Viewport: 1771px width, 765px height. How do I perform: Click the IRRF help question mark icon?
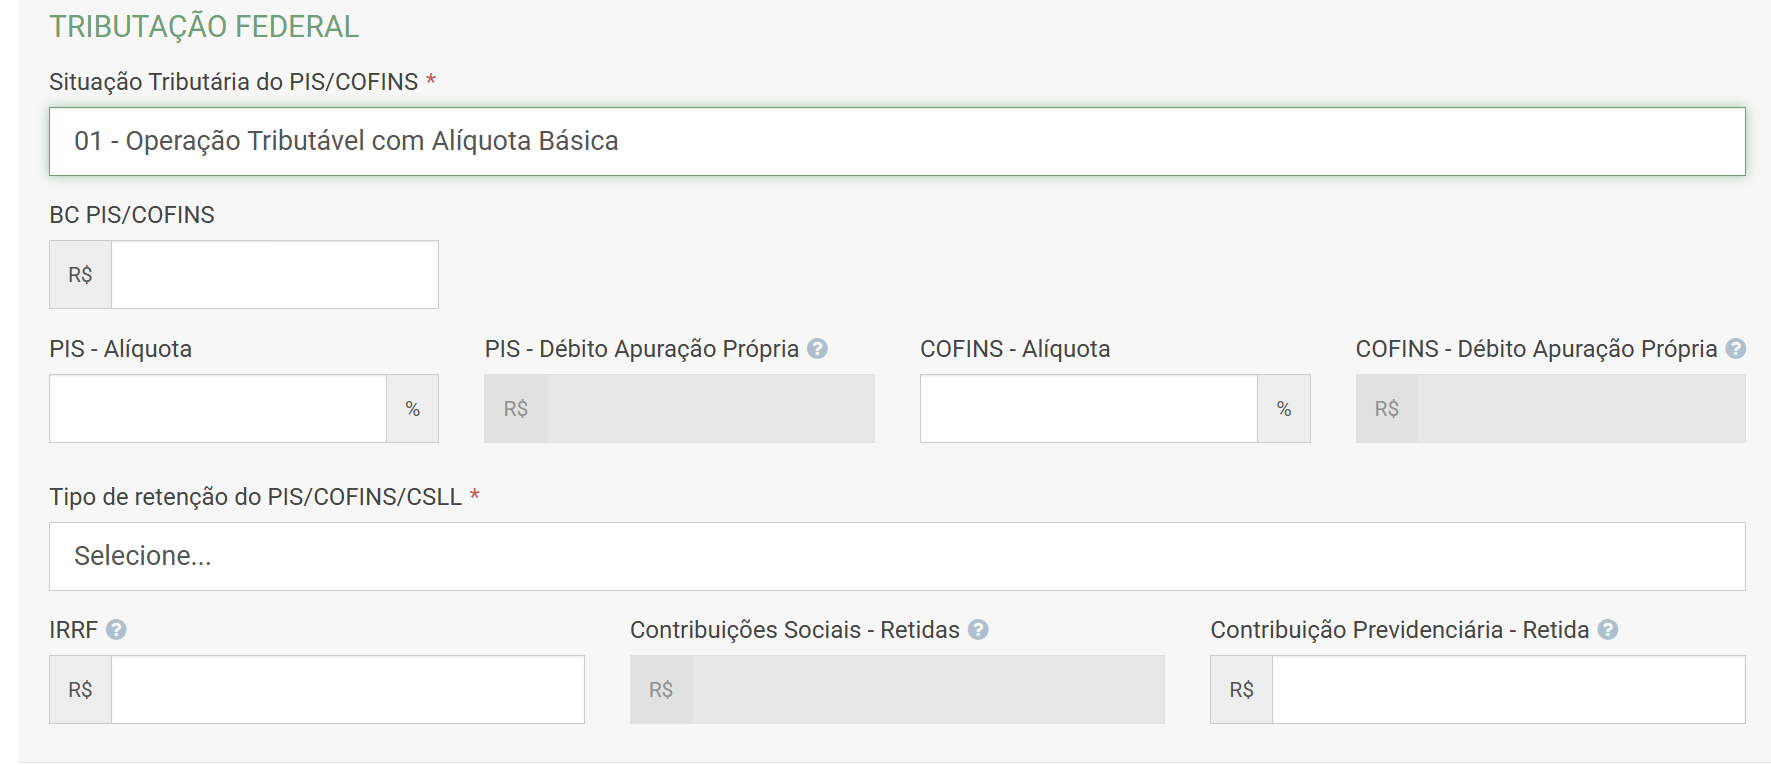116,630
